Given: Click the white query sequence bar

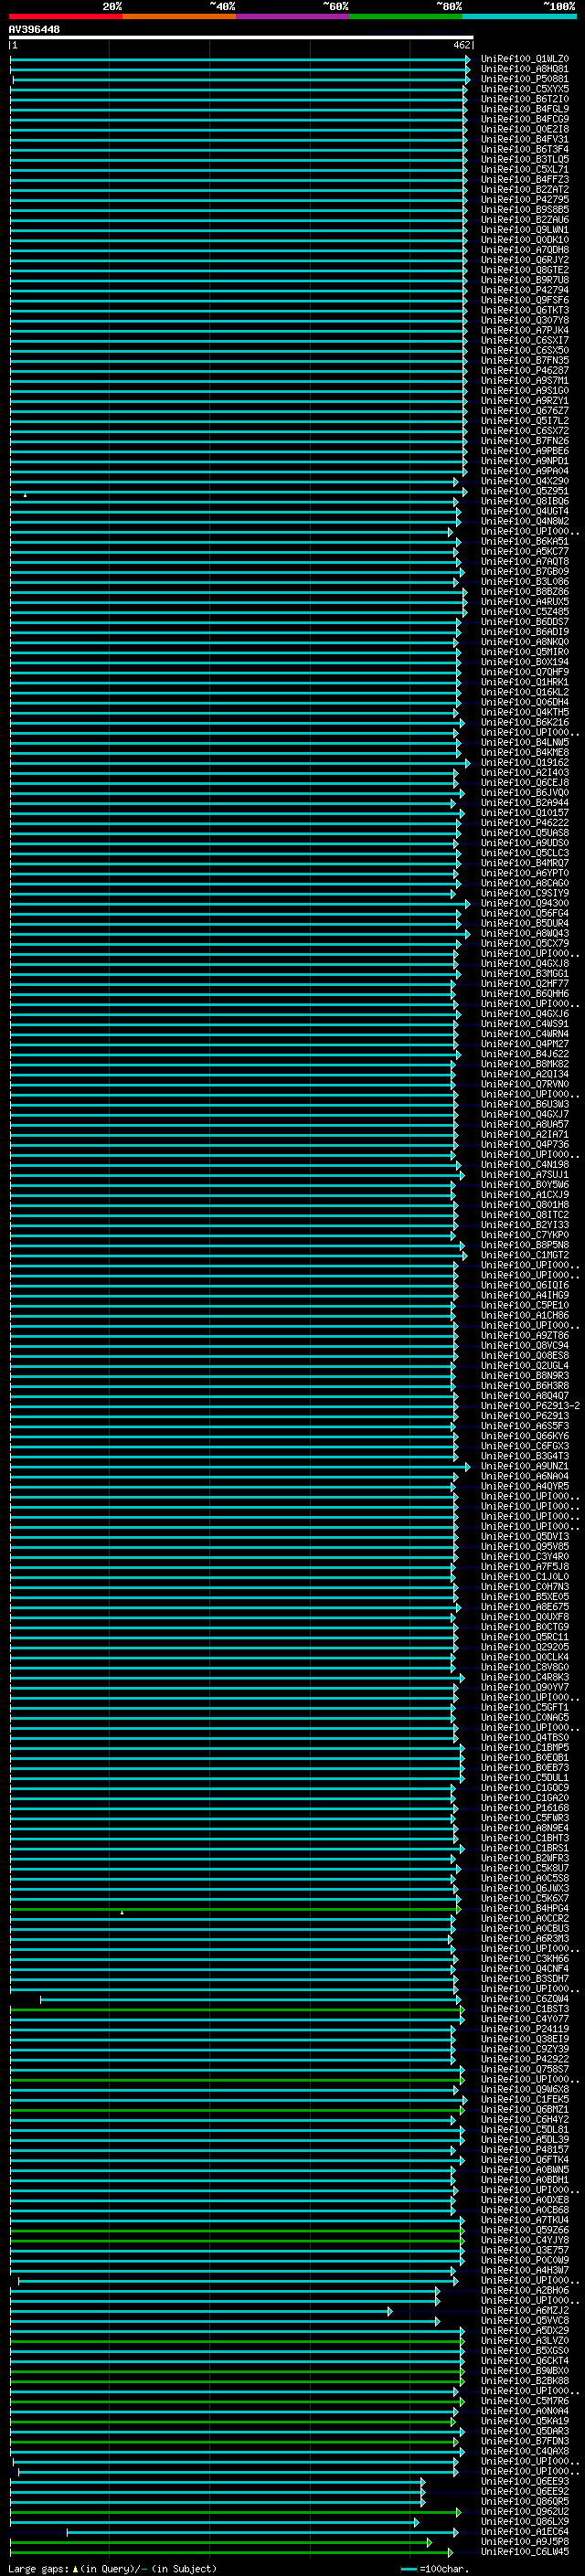Looking at the screenshot, I should (241, 37).
